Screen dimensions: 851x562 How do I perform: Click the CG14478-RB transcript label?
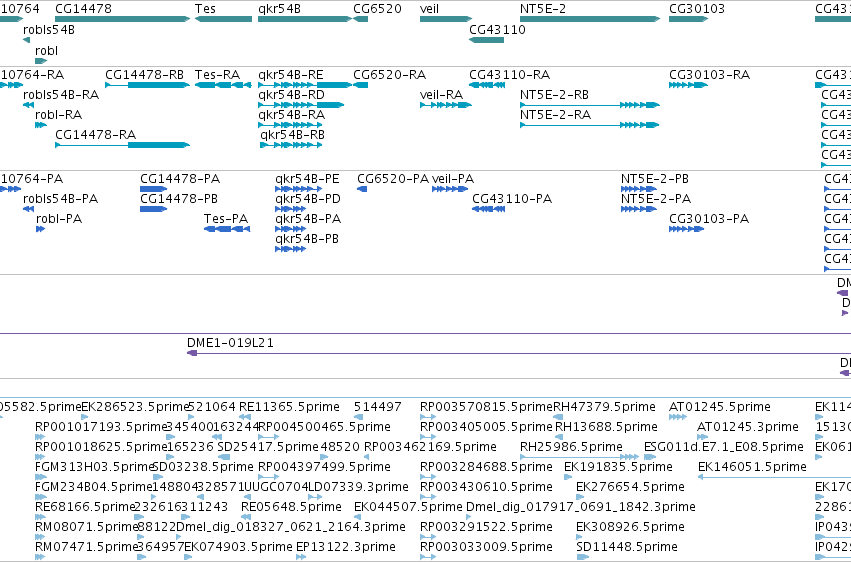144,74
